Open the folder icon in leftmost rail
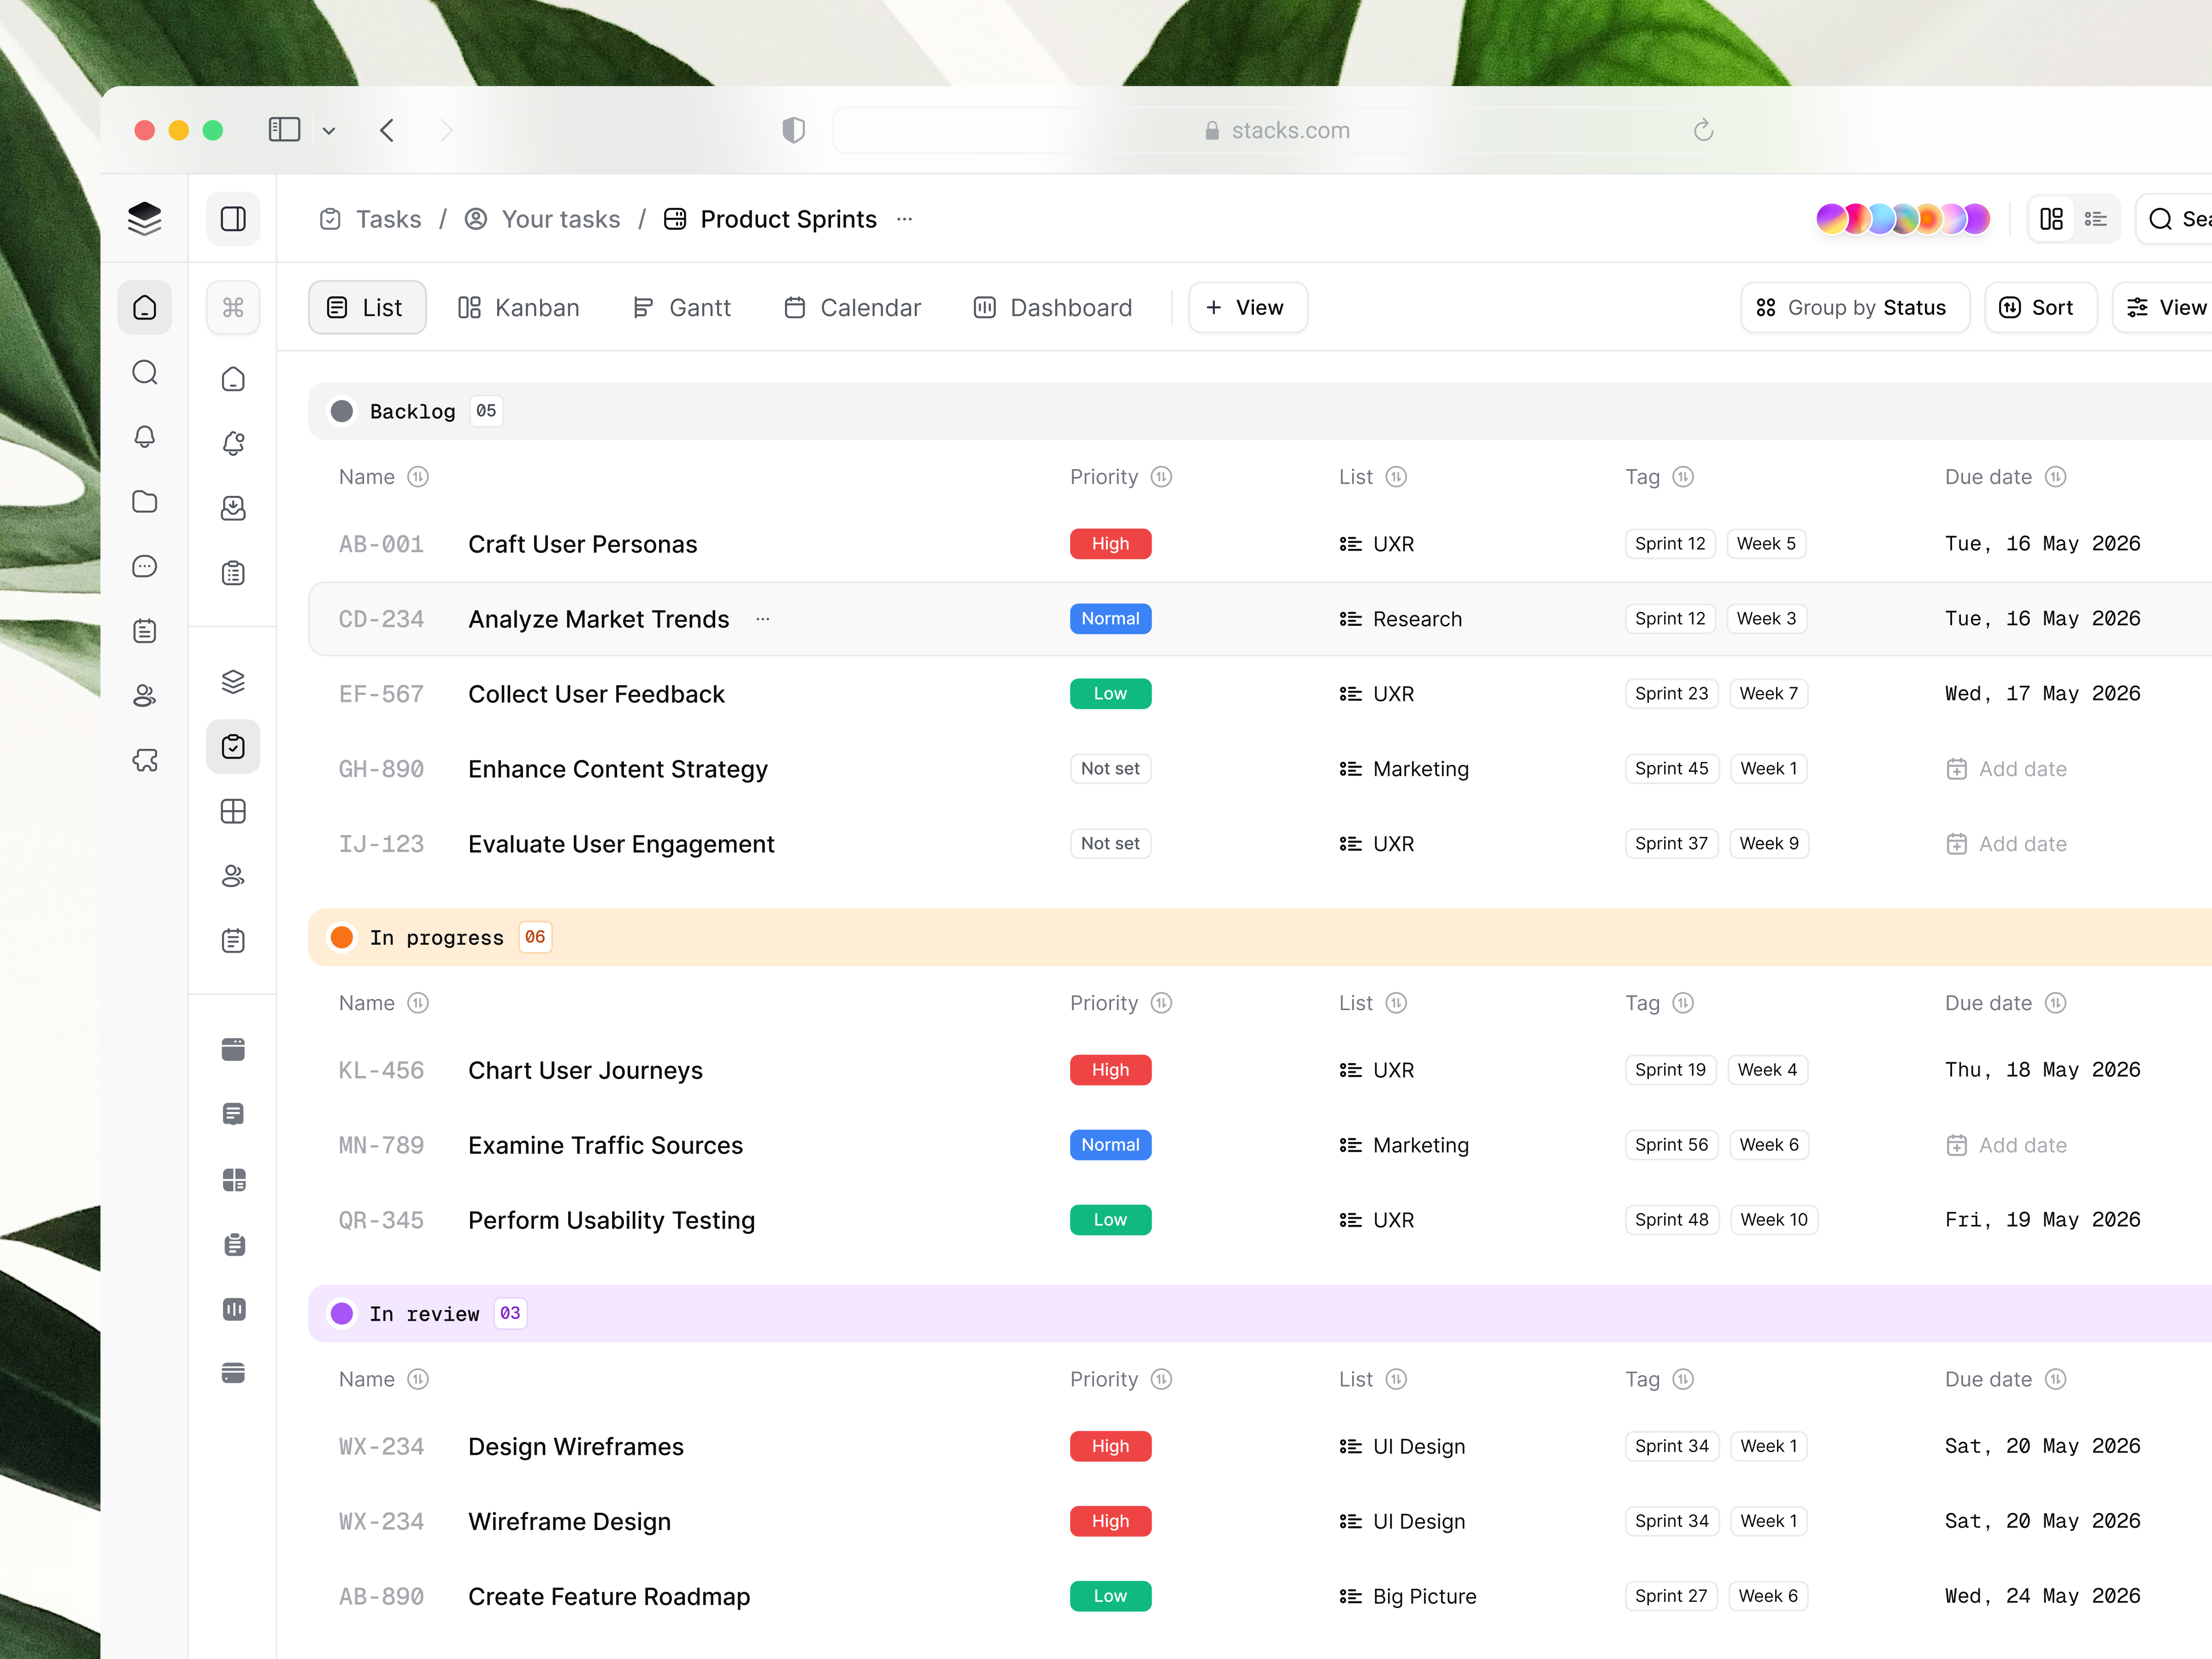Image resolution: width=2212 pixels, height=1659 pixels. 145,501
